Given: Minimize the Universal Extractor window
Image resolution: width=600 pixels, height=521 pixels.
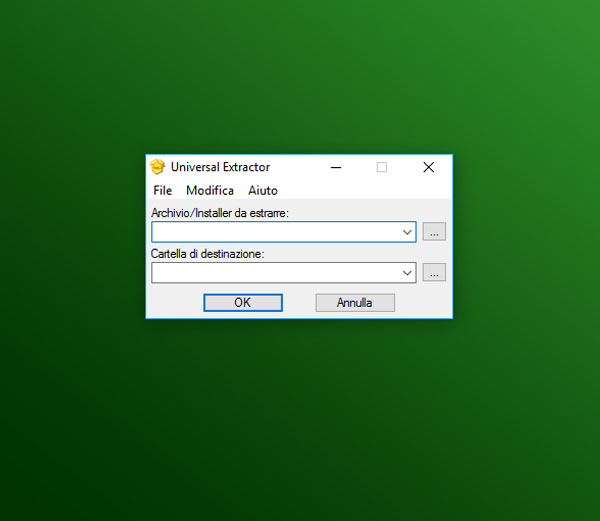Looking at the screenshot, I should pyautogui.click(x=336, y=167).
